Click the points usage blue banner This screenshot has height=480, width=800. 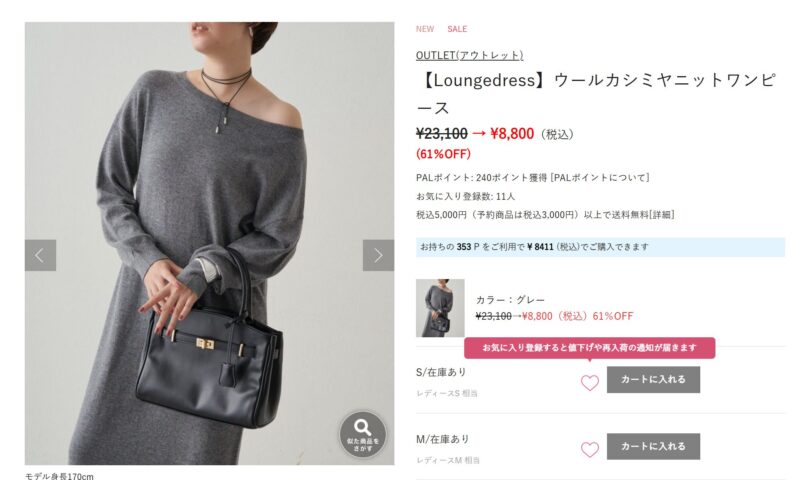click(x=600, y=247)
